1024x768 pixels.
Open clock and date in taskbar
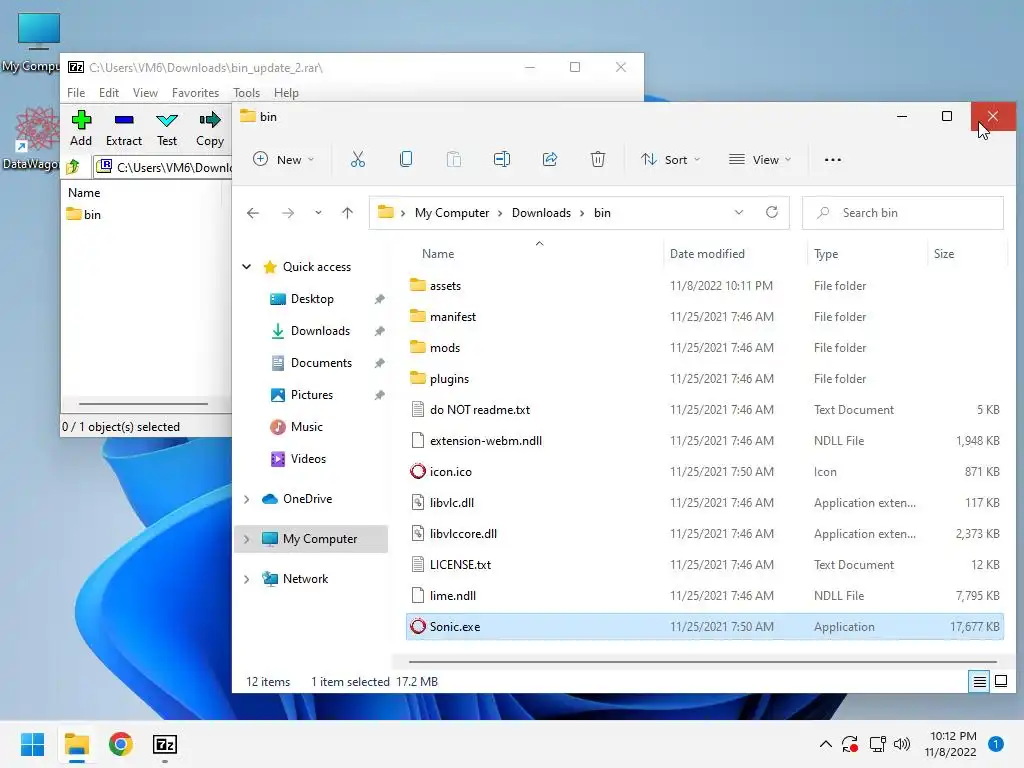tap(953, 744)
